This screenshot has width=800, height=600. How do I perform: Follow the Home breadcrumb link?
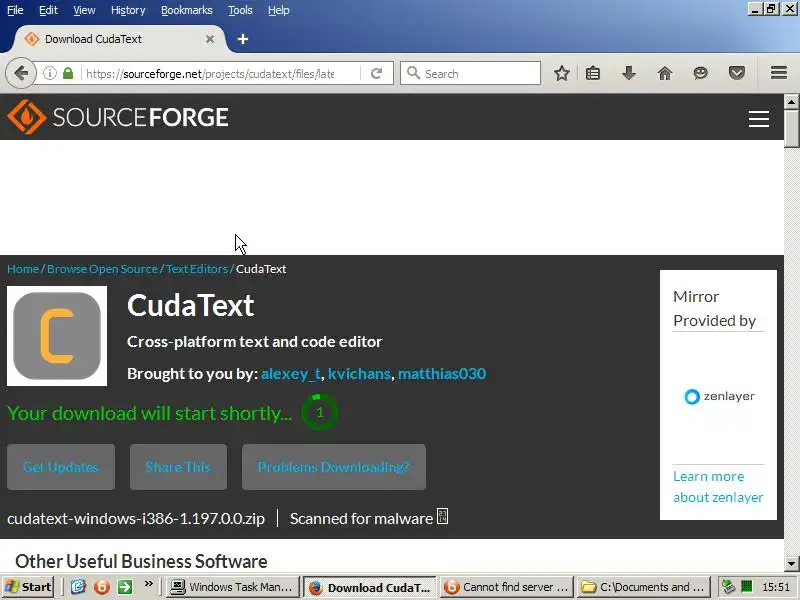[x=23, y=269]
